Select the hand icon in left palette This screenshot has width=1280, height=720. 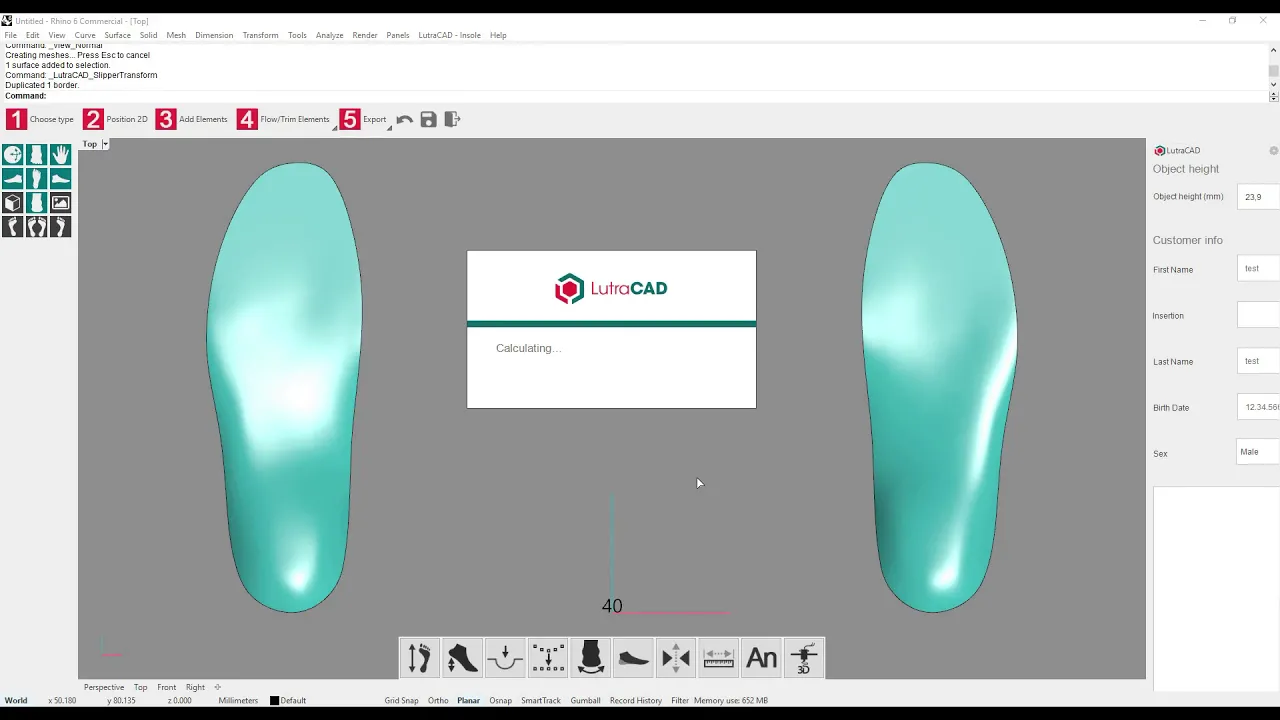pos(60,154)
